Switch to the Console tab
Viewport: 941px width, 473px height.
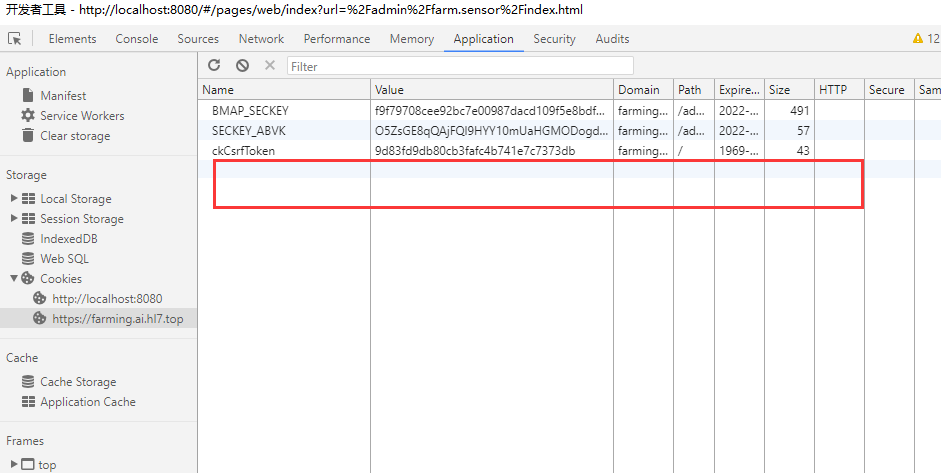(x=137, y=39)
